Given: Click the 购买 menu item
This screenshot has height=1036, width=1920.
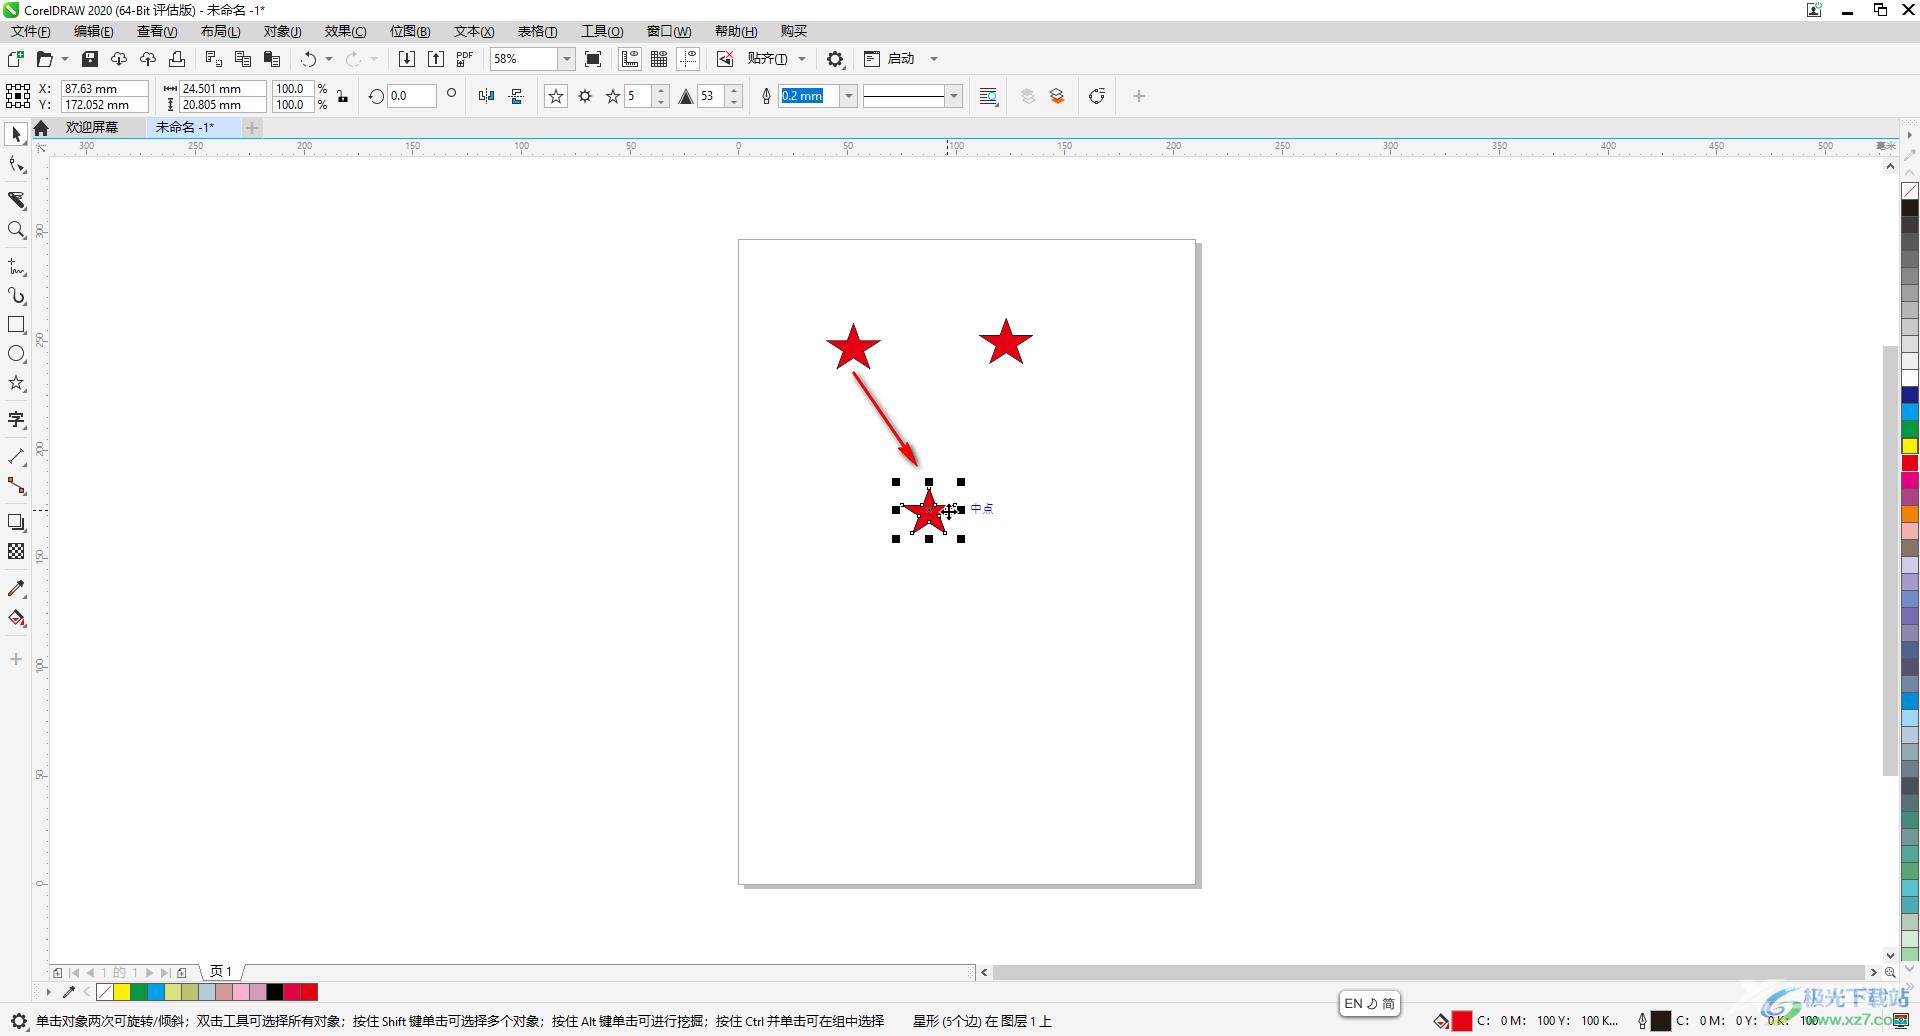Looking at the screenshot, I should (794, 31).
